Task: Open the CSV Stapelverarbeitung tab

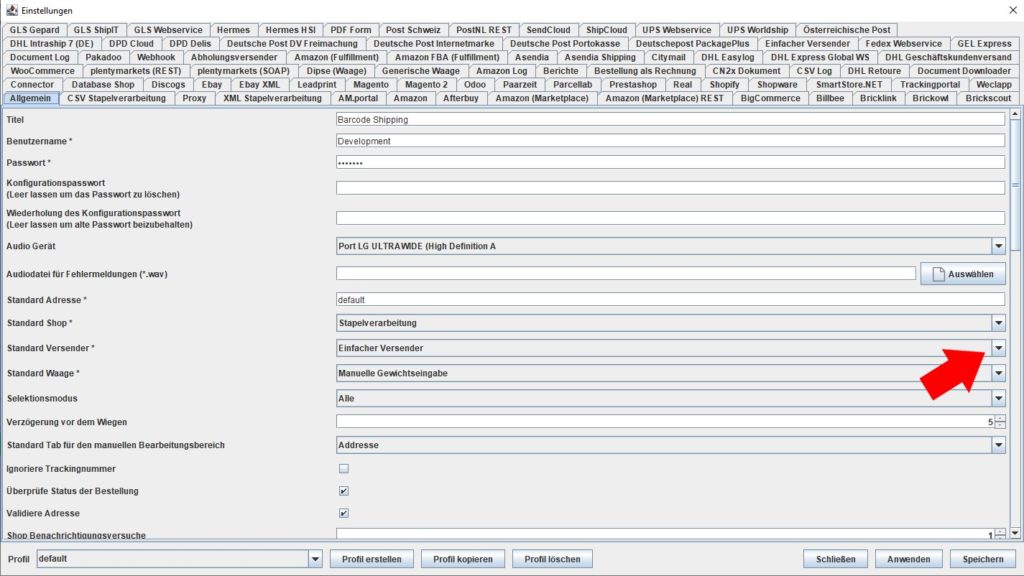Action: pyautogui.click(x=116, y=98)
